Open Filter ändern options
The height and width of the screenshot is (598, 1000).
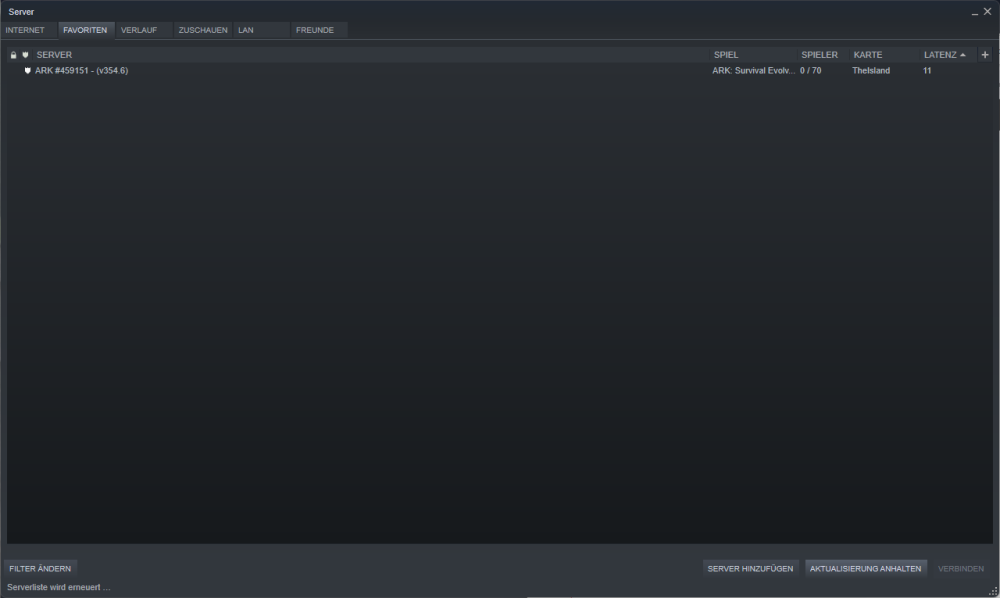(x=40, y=569)
